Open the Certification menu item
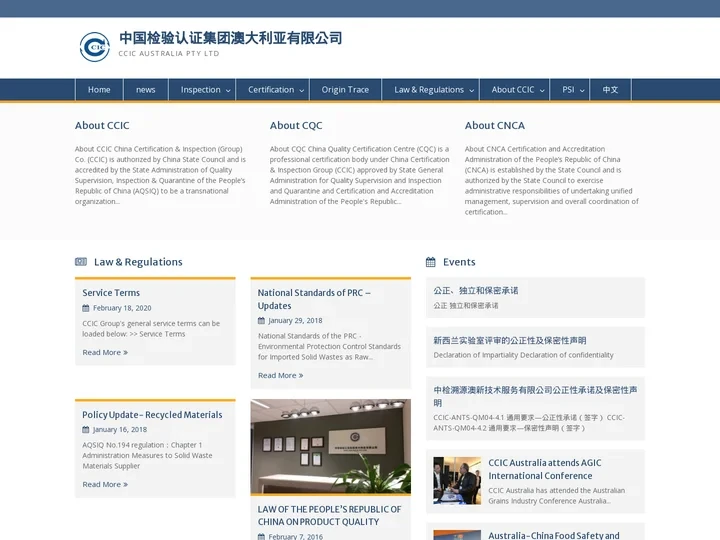 click(271, 90)
